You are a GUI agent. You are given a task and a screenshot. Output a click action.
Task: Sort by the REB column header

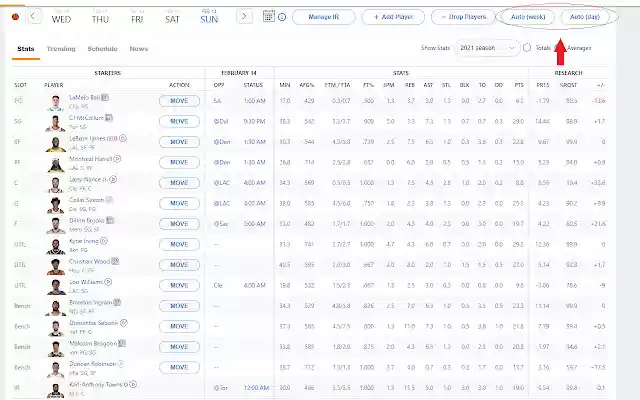(410, 85)
